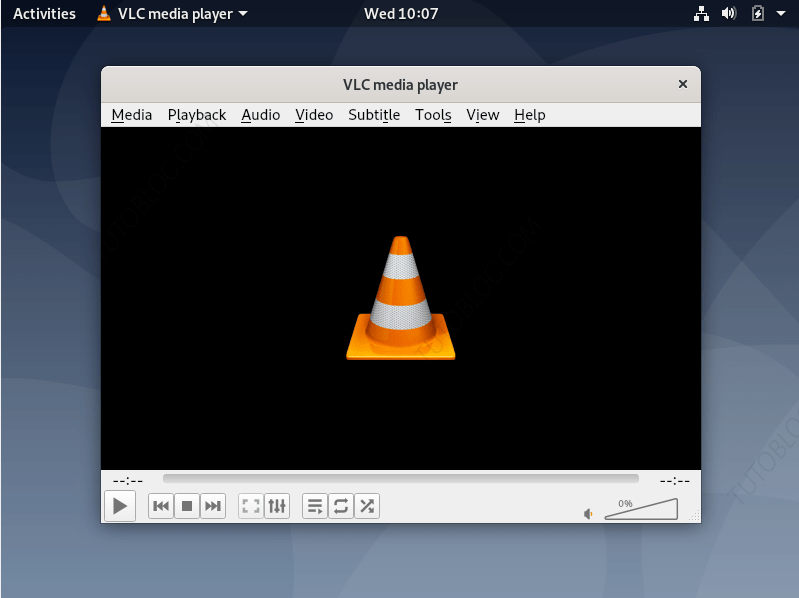799x598 pixels.
Task: Open the View menu
Action: (x=483, y=115)
